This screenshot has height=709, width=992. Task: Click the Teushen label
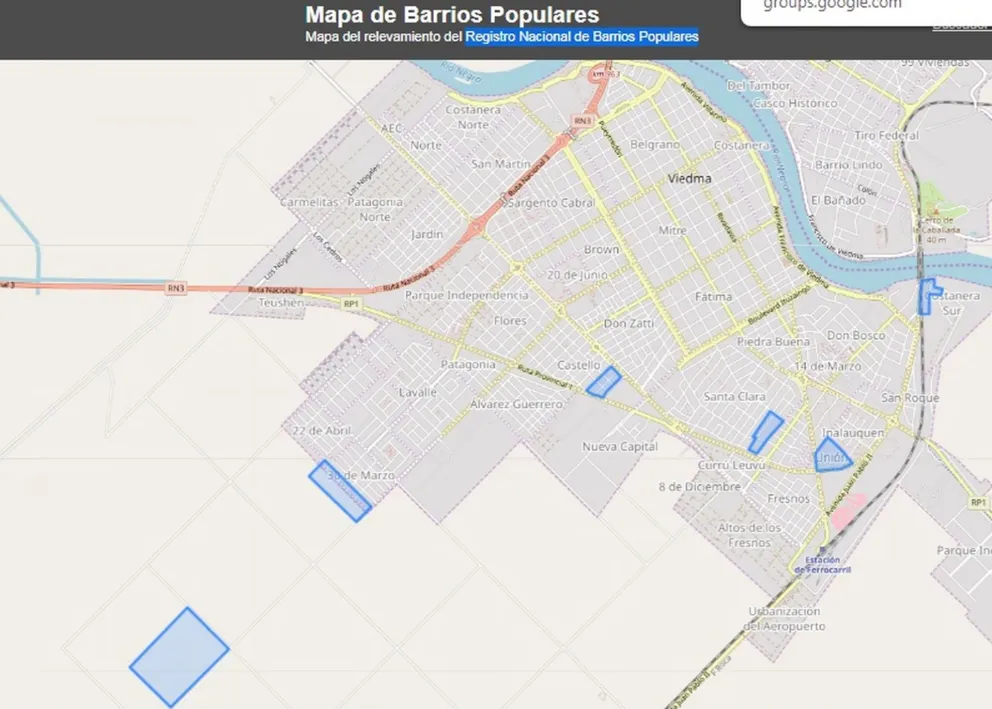pos(282,302)
